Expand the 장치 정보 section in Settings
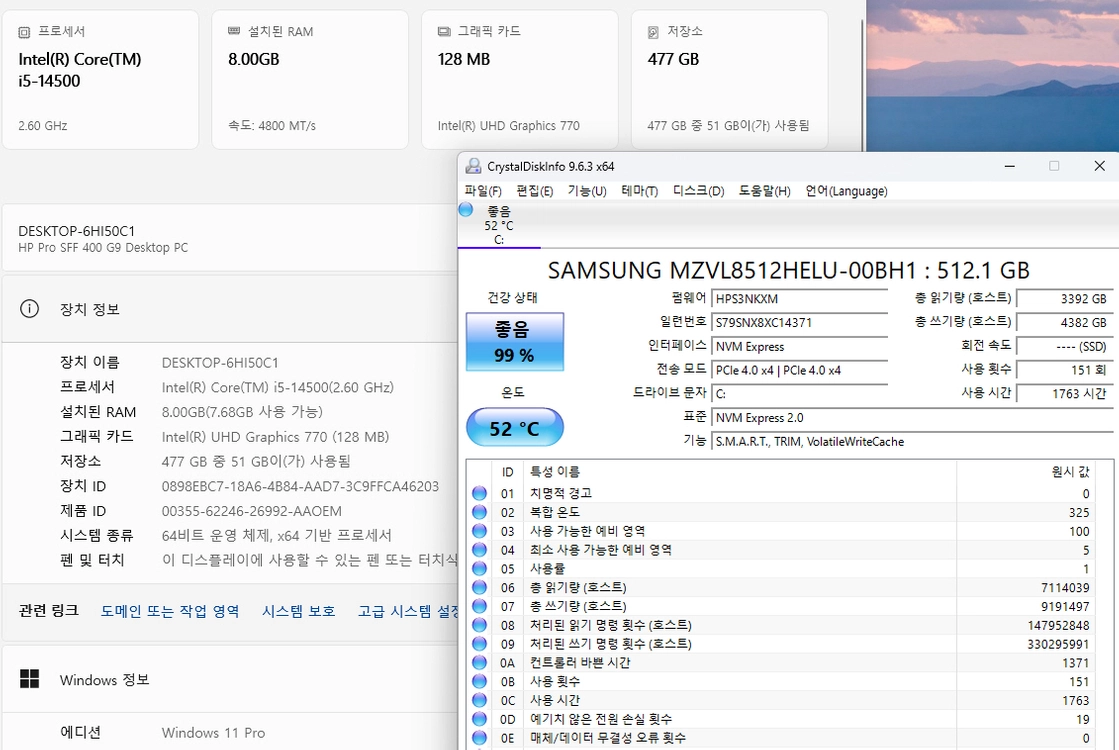The image size is (1119, 750). pos(230,309)
